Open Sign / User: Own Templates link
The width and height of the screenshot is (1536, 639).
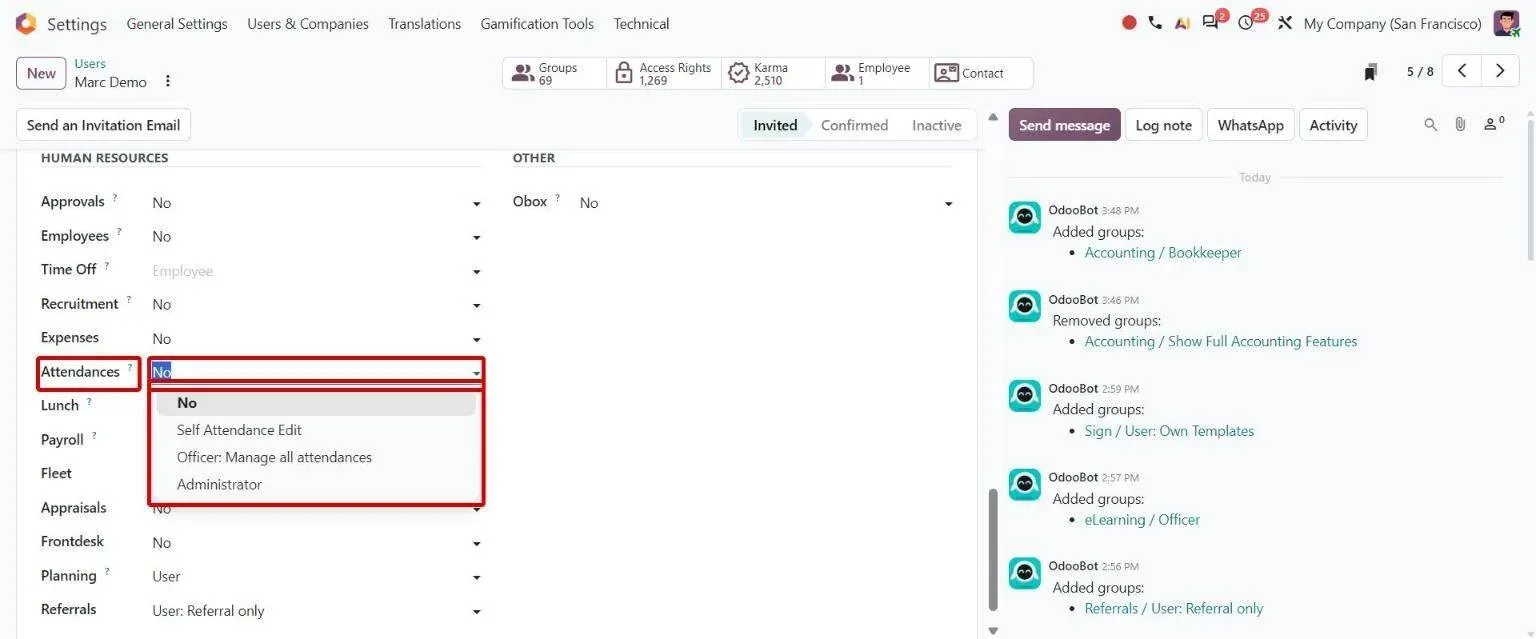click(1169, 431)
